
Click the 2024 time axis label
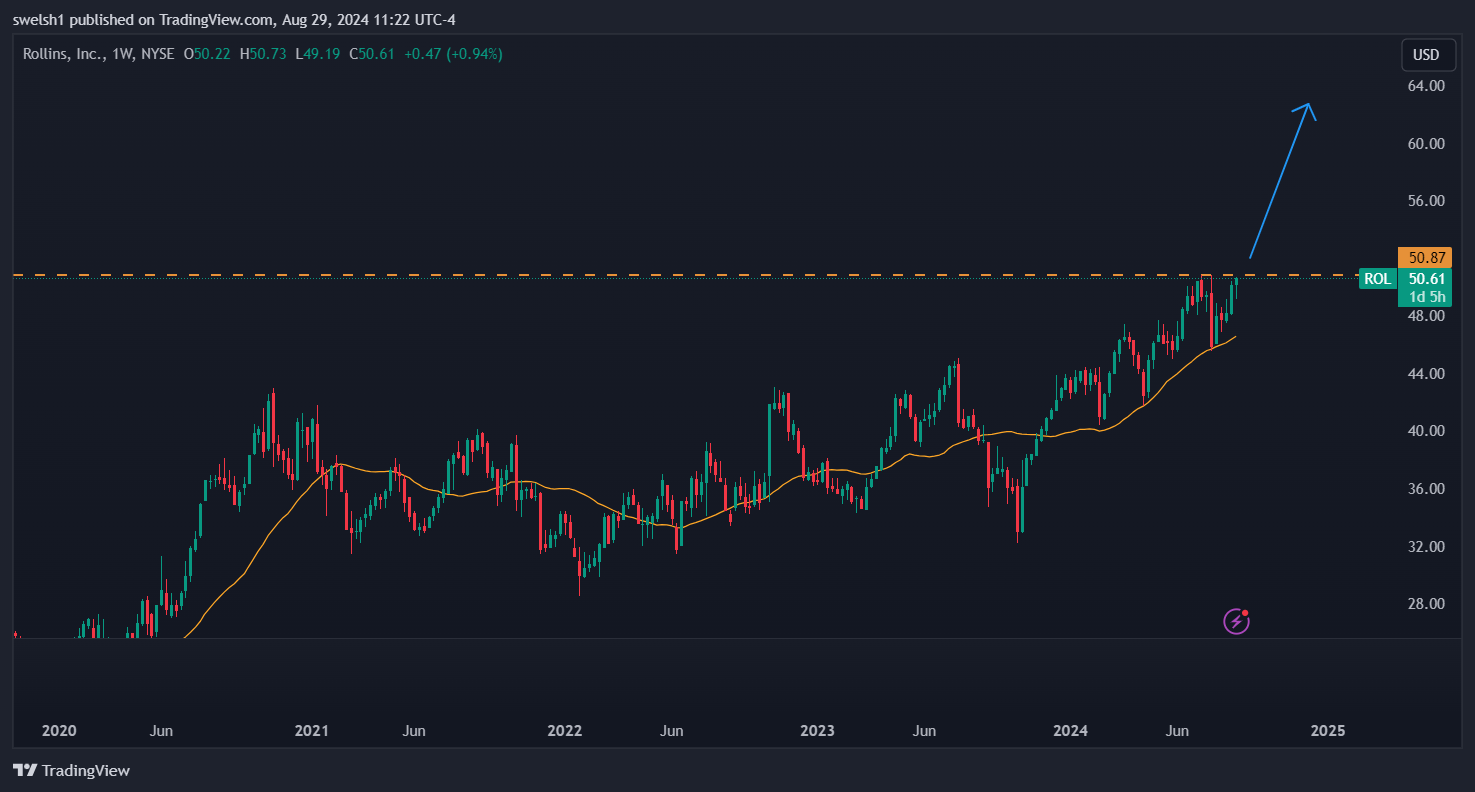click(1071, 731)
